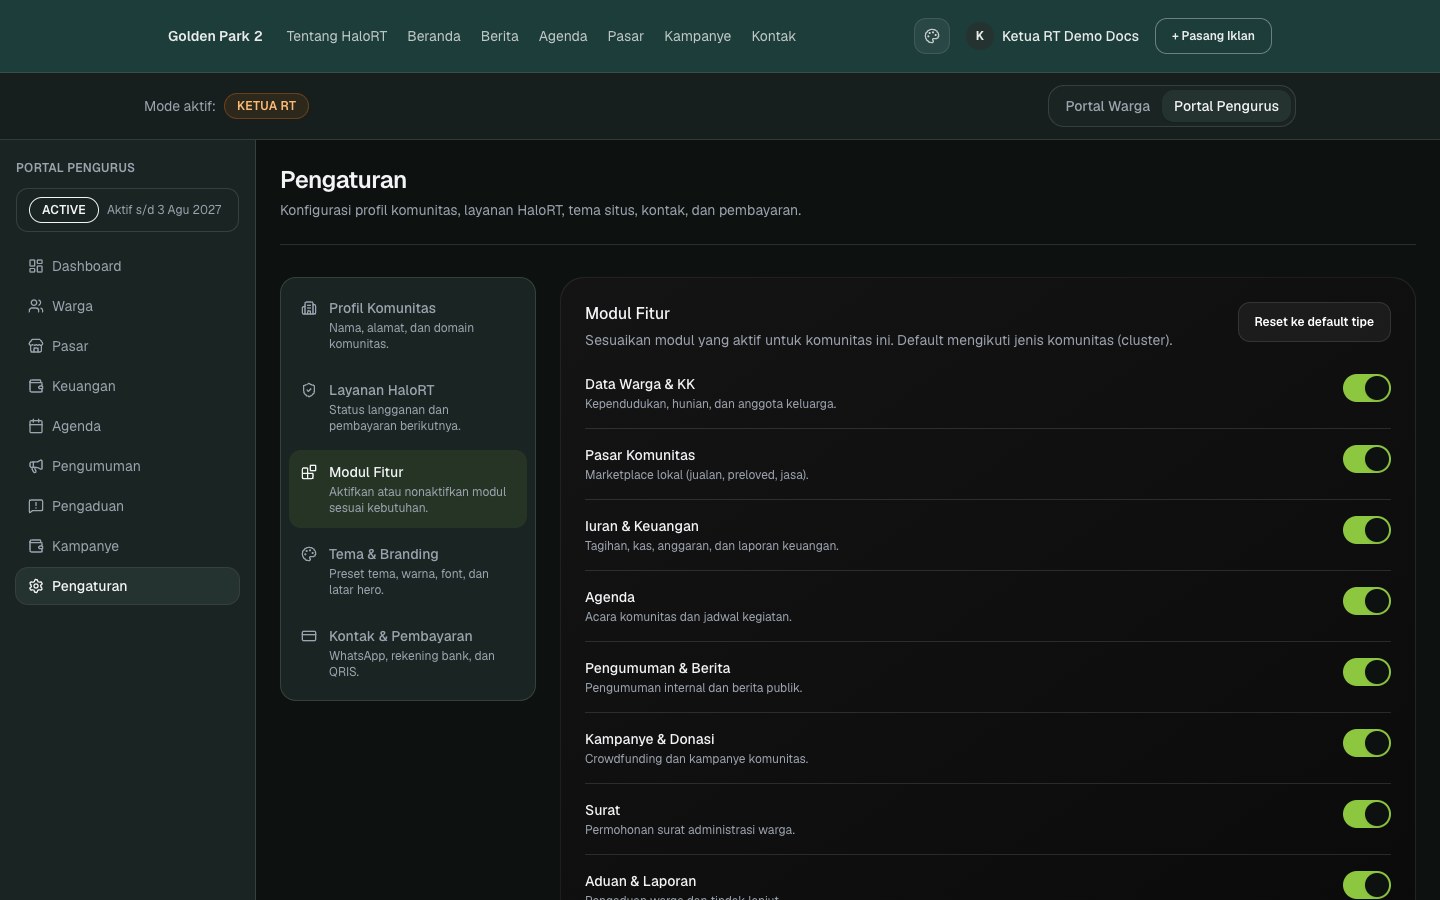Screen dimensions: 1440x900
Task: Switch off the Agenda module toggle
Action: point(1367,601)
